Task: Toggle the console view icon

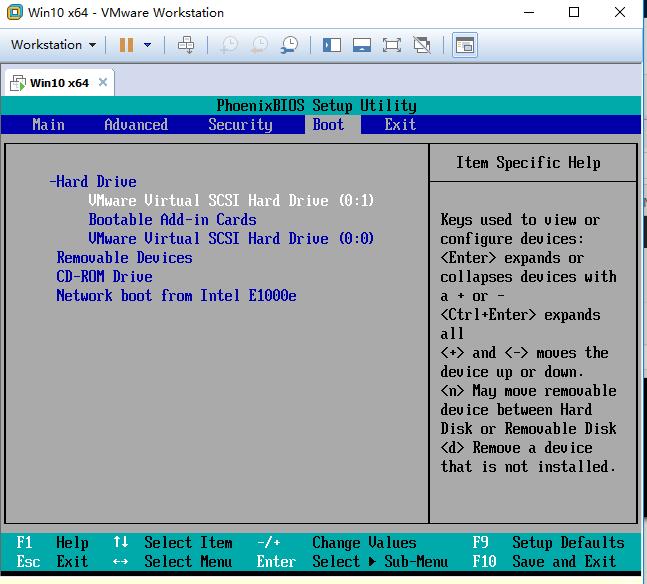Action: pos(465,45)
